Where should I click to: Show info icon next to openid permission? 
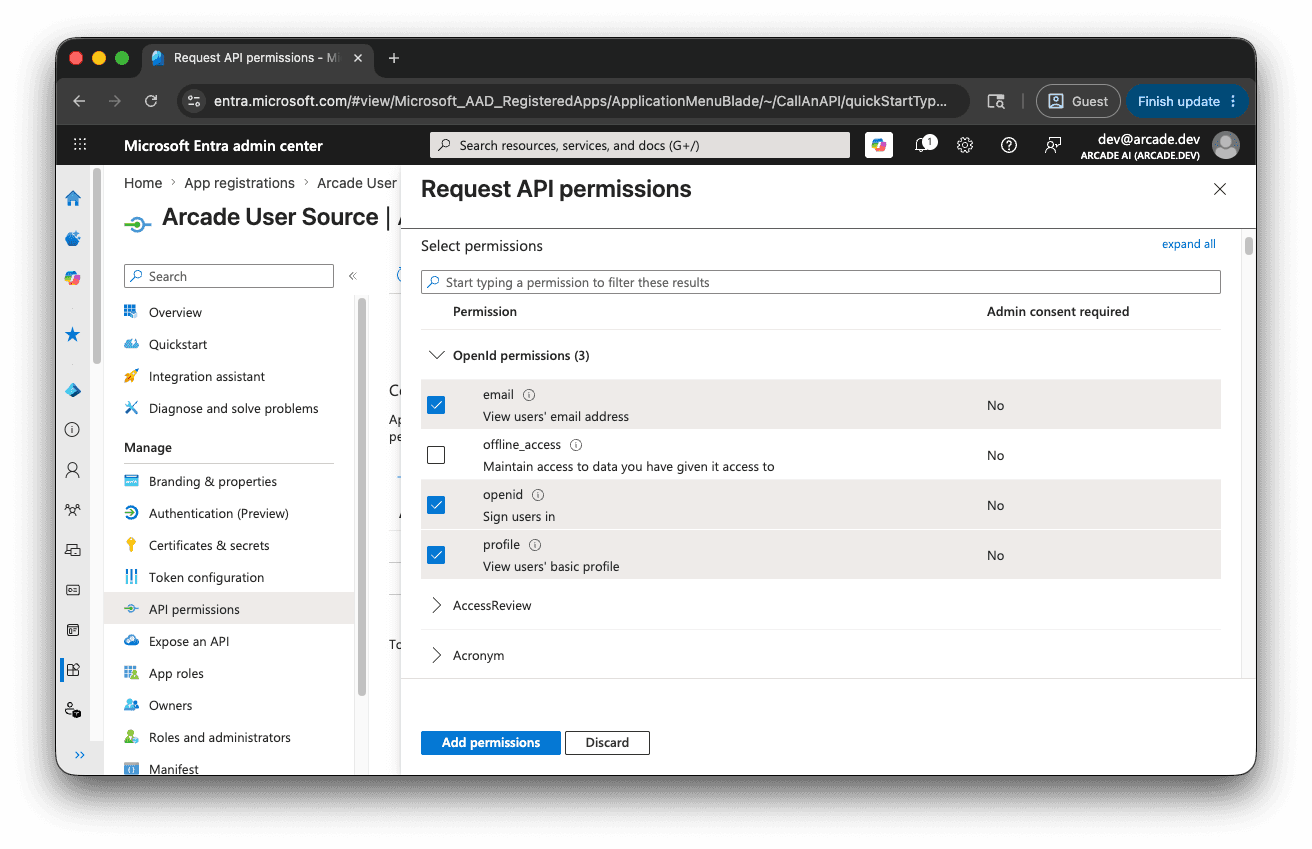pyautogui.click(x=538, y=495)
